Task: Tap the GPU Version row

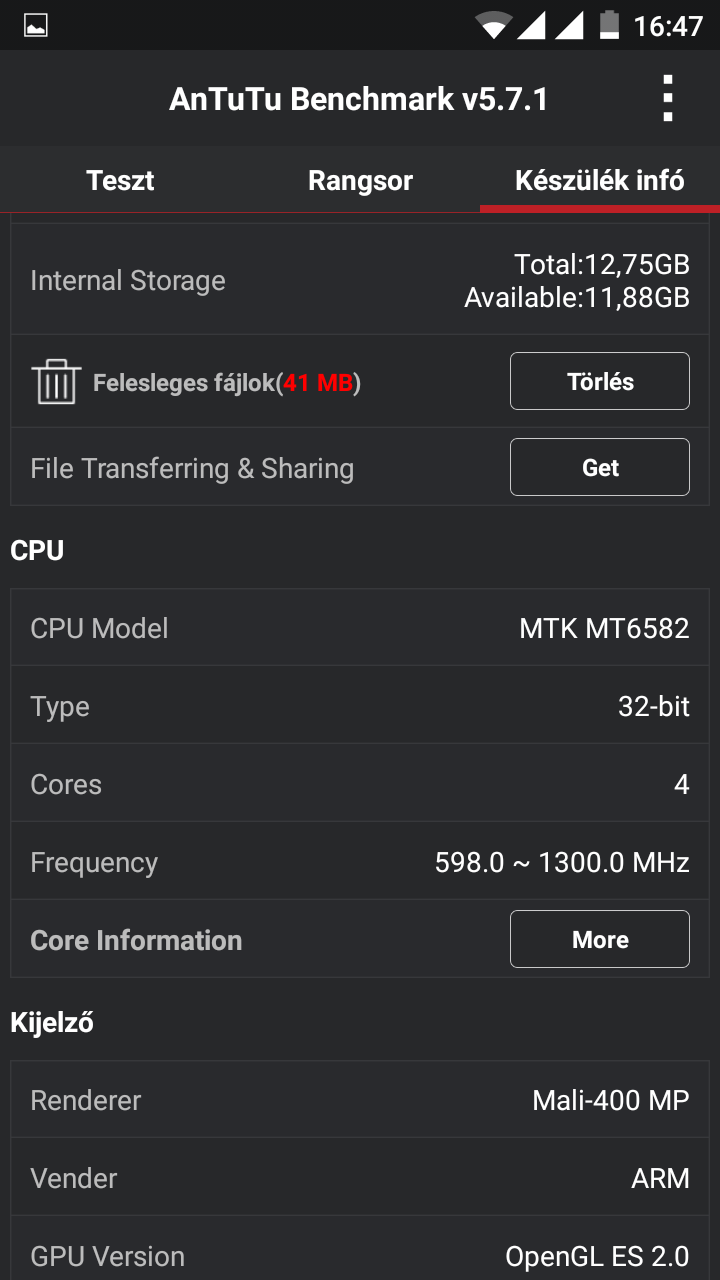Action: pyautogui.click(x=360, y=1255)
